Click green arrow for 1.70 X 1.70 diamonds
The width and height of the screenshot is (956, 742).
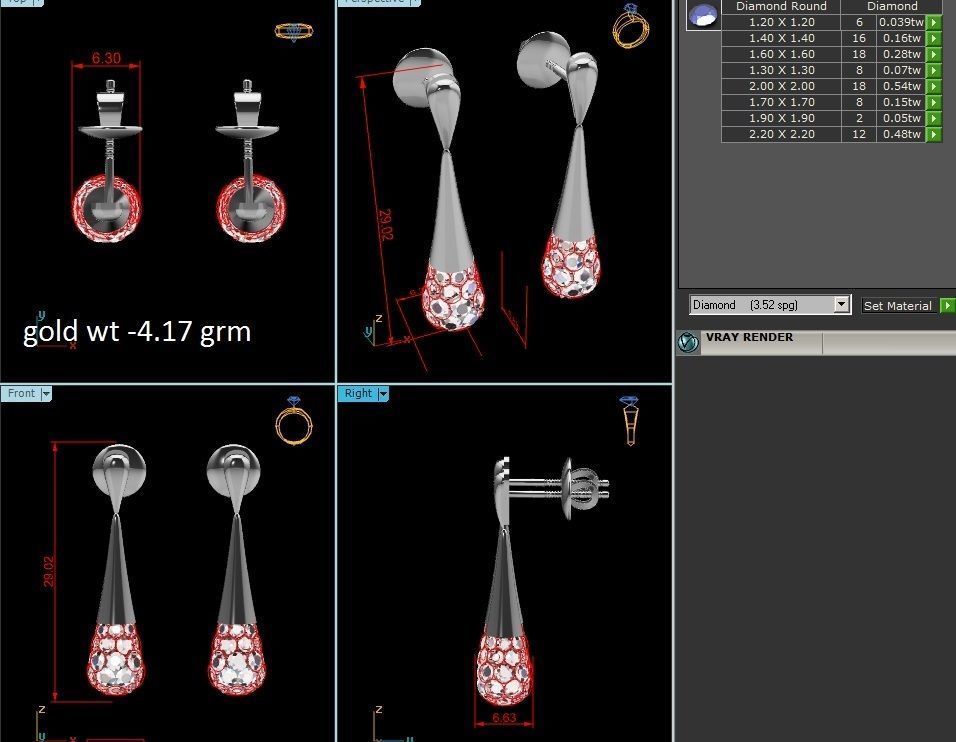pyautogui.click(x=933, y=102)
